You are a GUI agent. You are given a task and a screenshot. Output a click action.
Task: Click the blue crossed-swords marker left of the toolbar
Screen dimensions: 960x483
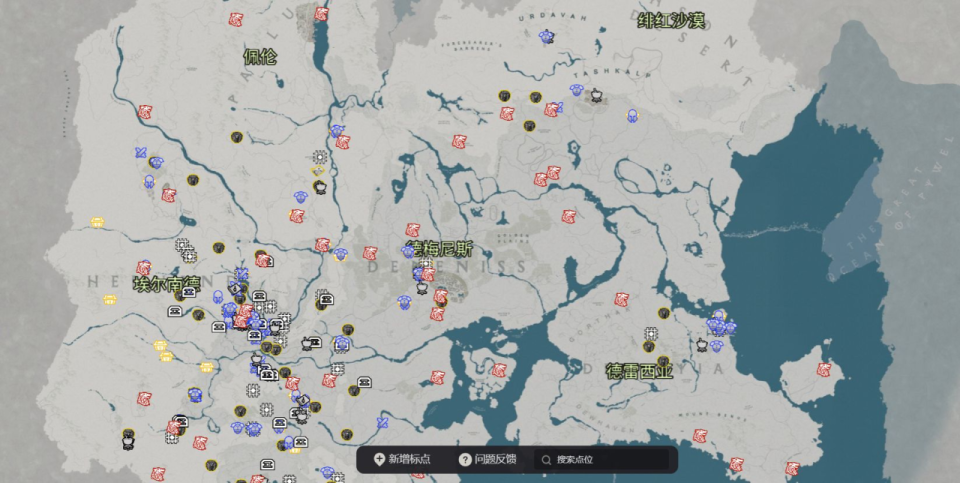(383, 422)
